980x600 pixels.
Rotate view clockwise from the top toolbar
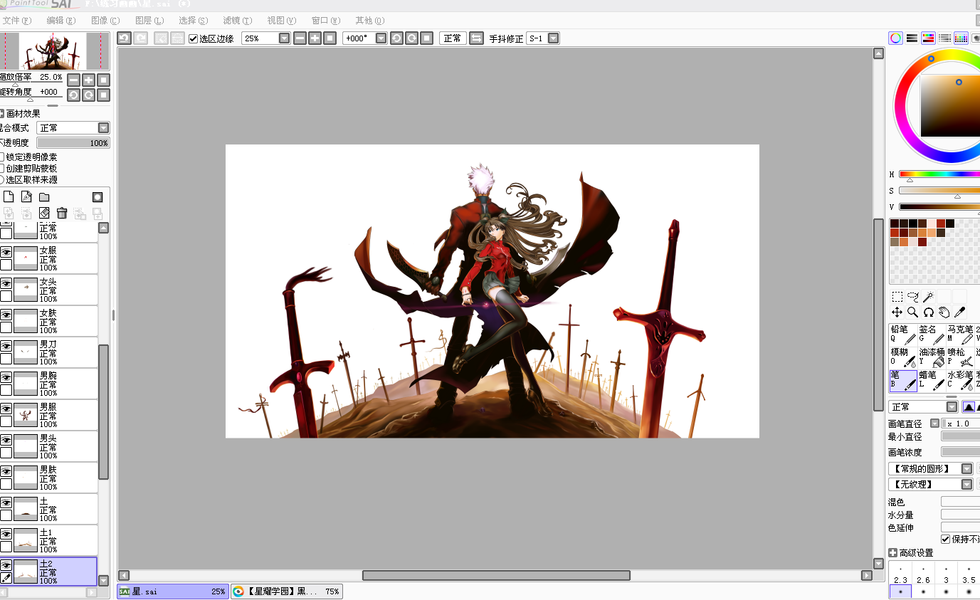click(x=412, y=38)
